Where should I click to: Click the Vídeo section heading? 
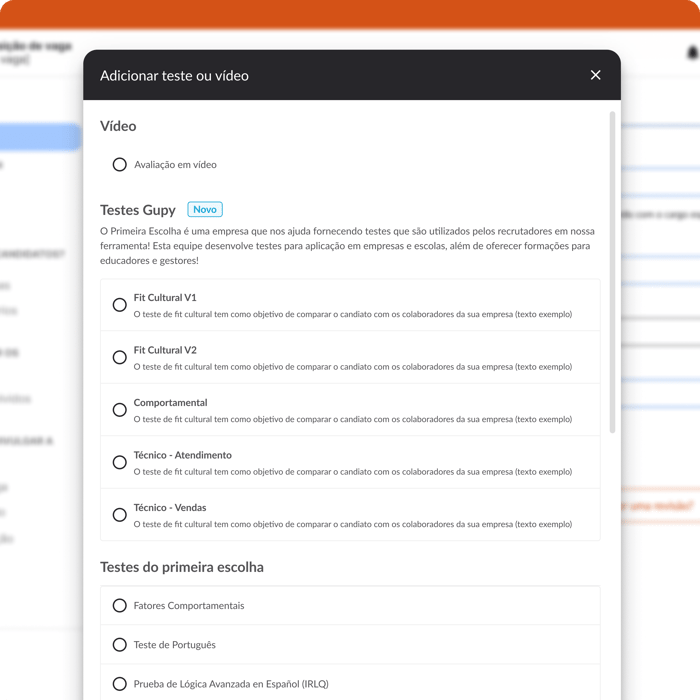pyautogui.click(x=118, y=126)
